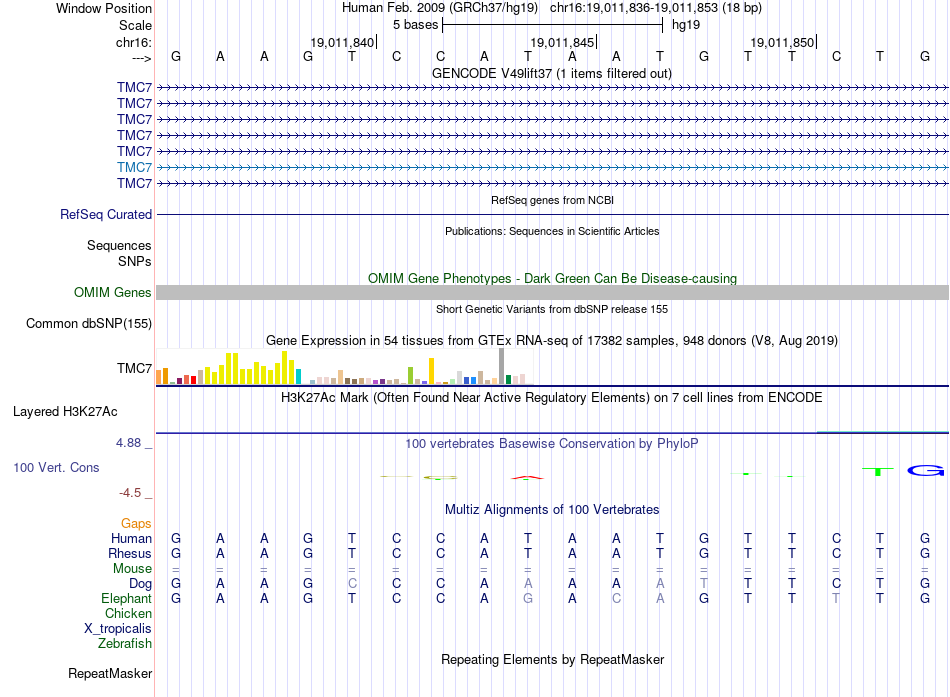Click the Multiz Alignments of 100 Vertebrates title
Viewport: 950px width, 697px height.
tap(552, 510)
